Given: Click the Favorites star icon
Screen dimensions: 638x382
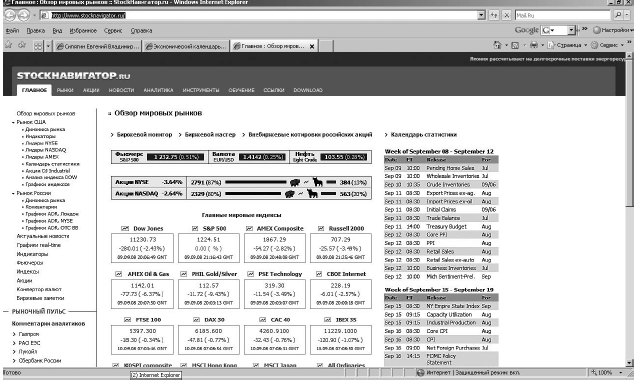Looking at the screenshot, I should pos(9,45).
